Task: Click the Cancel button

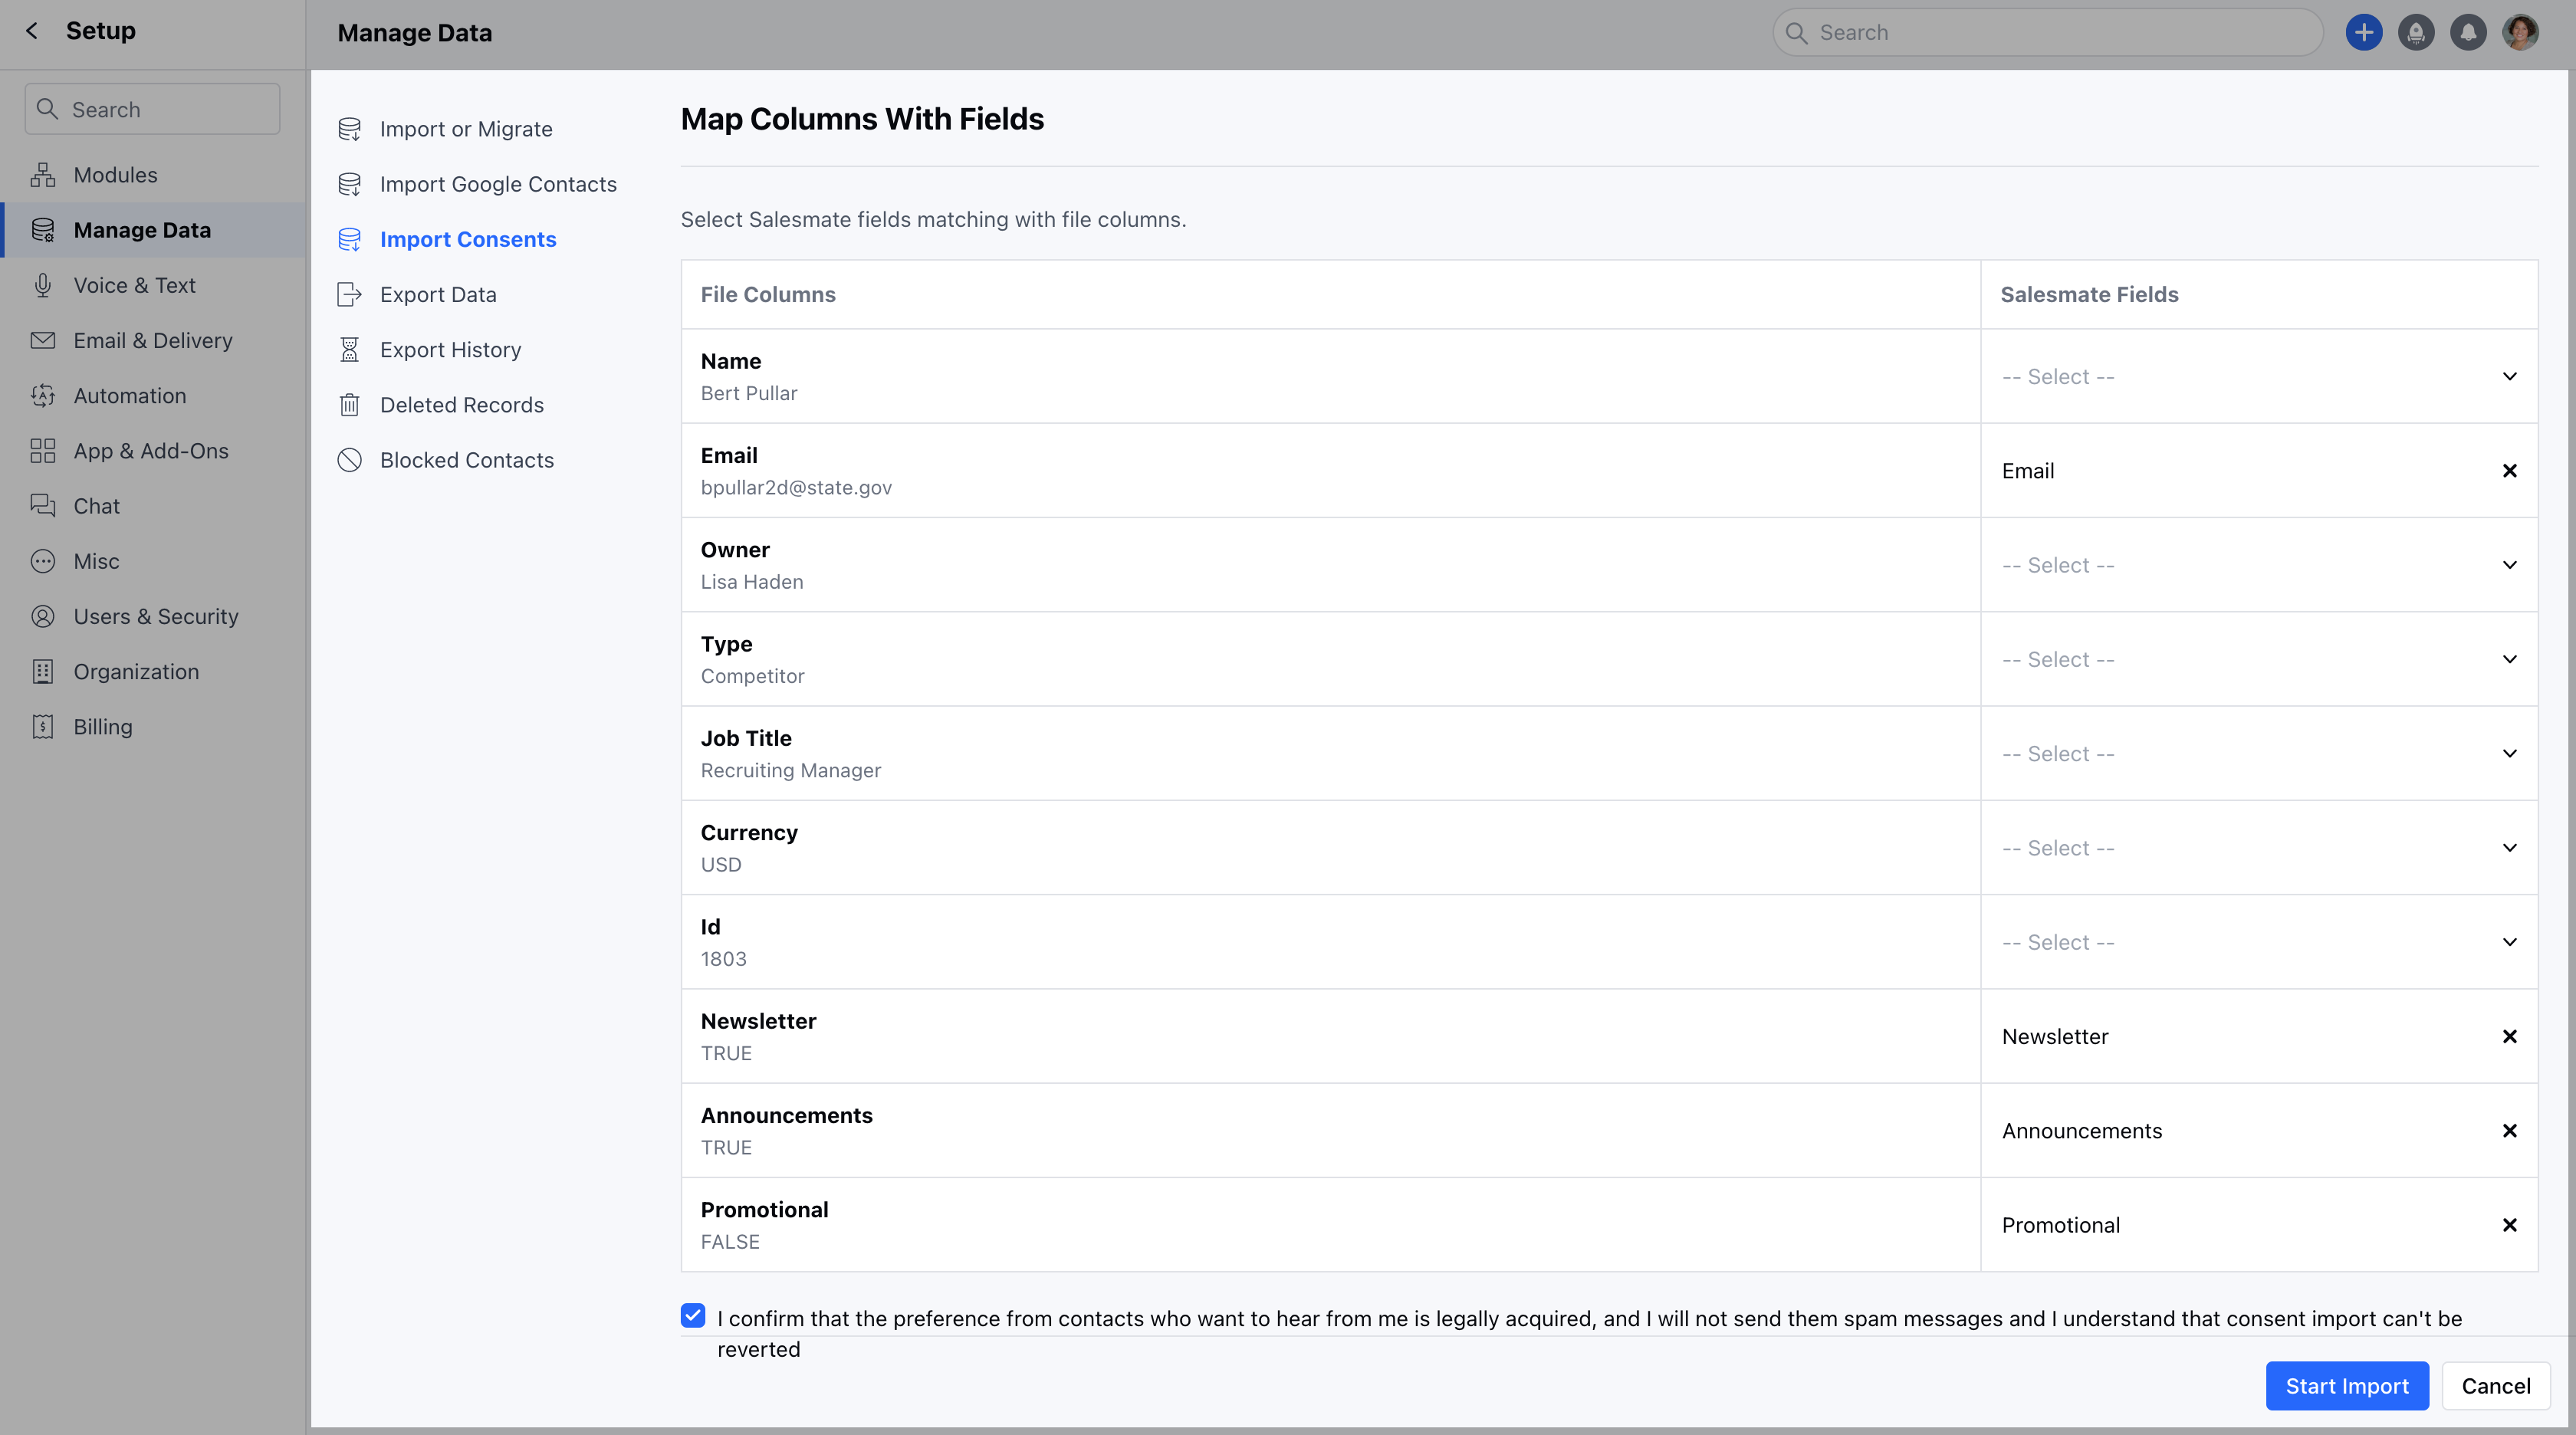Action: (x=2496, y=1386)
